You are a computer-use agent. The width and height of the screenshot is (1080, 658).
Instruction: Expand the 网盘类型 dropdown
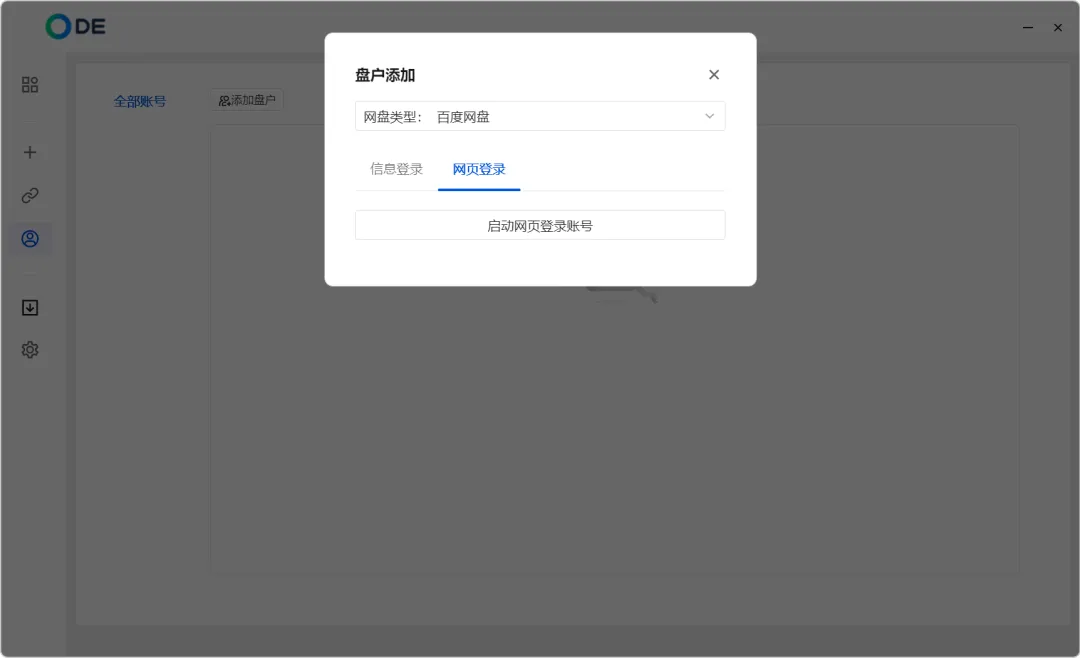point(540,116)
